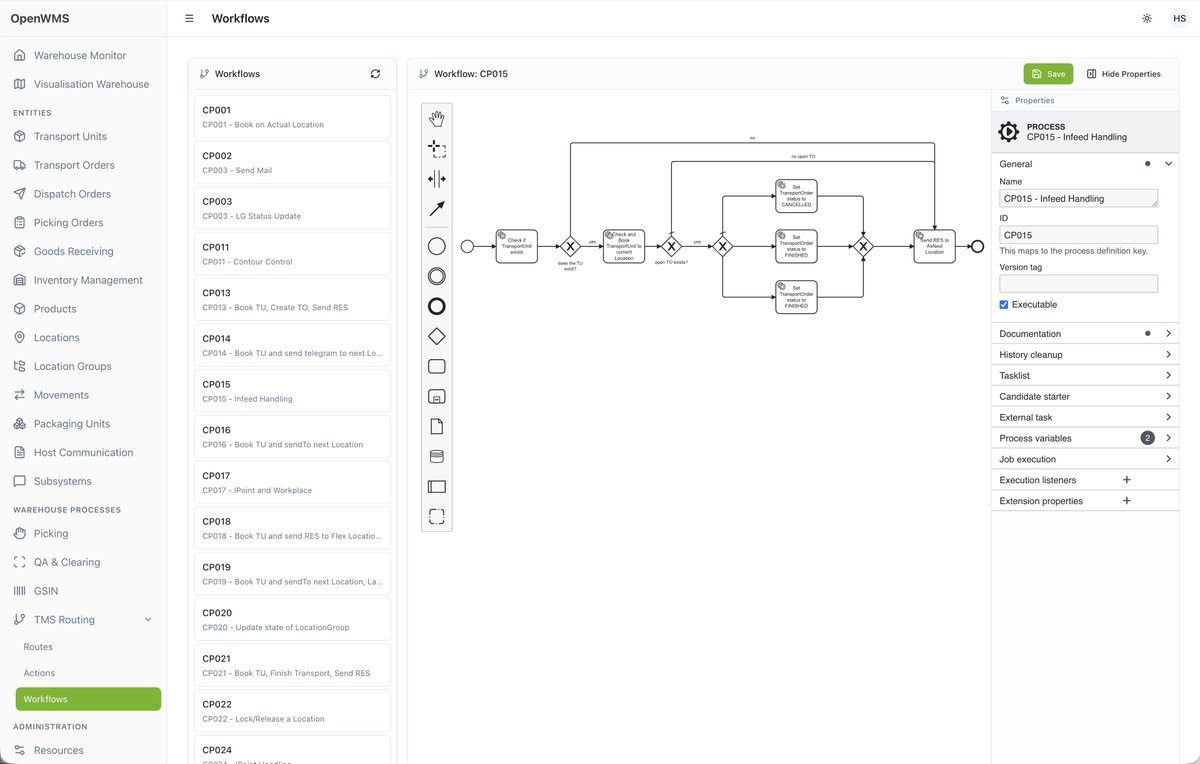Open workflow CP020 - Update state of LocationGroup

coord(292,619)
